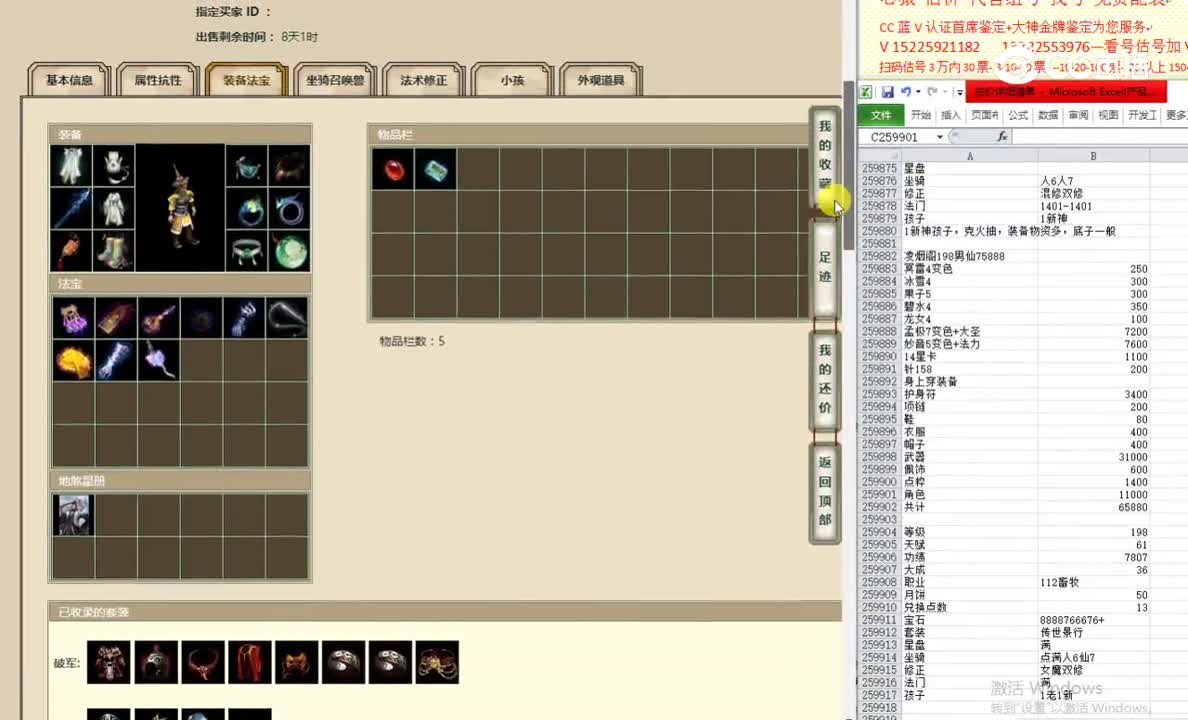Select the cell reading 112畜牧
This screenshot has width=1188, height=720.
tap(1094, 582)
